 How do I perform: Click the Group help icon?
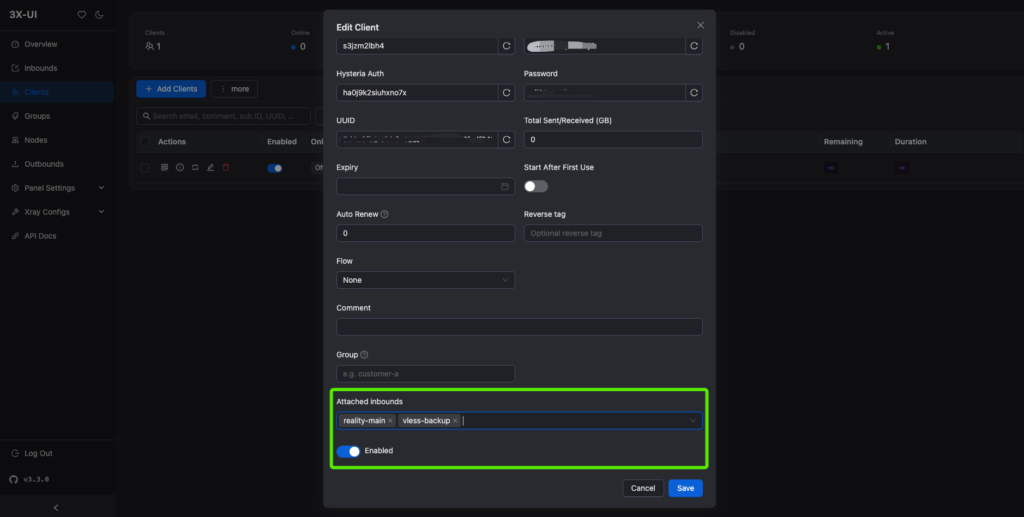(x=364, y=355)
